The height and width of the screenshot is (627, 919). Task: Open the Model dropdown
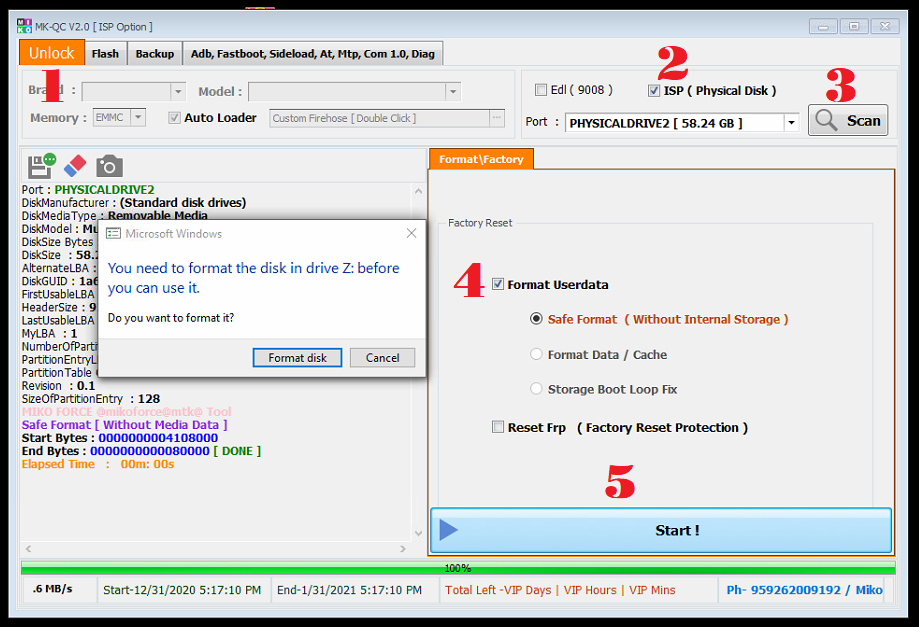click(452, 92)
